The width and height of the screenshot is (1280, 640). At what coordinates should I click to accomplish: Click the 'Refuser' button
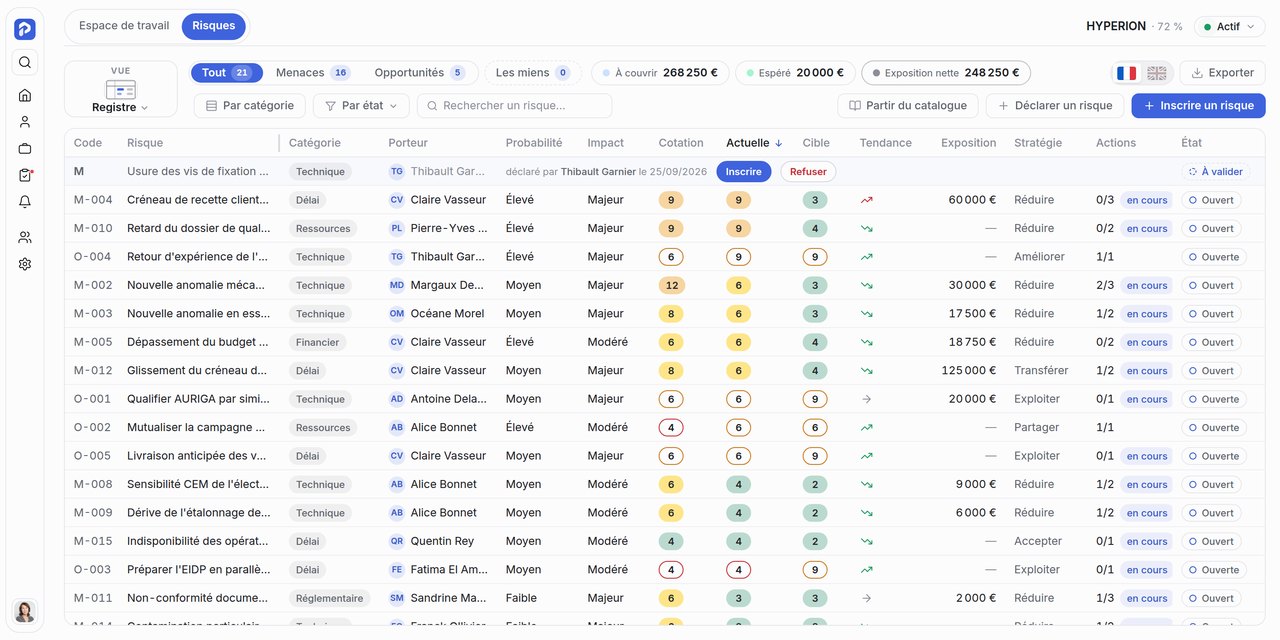click(808, 172)
